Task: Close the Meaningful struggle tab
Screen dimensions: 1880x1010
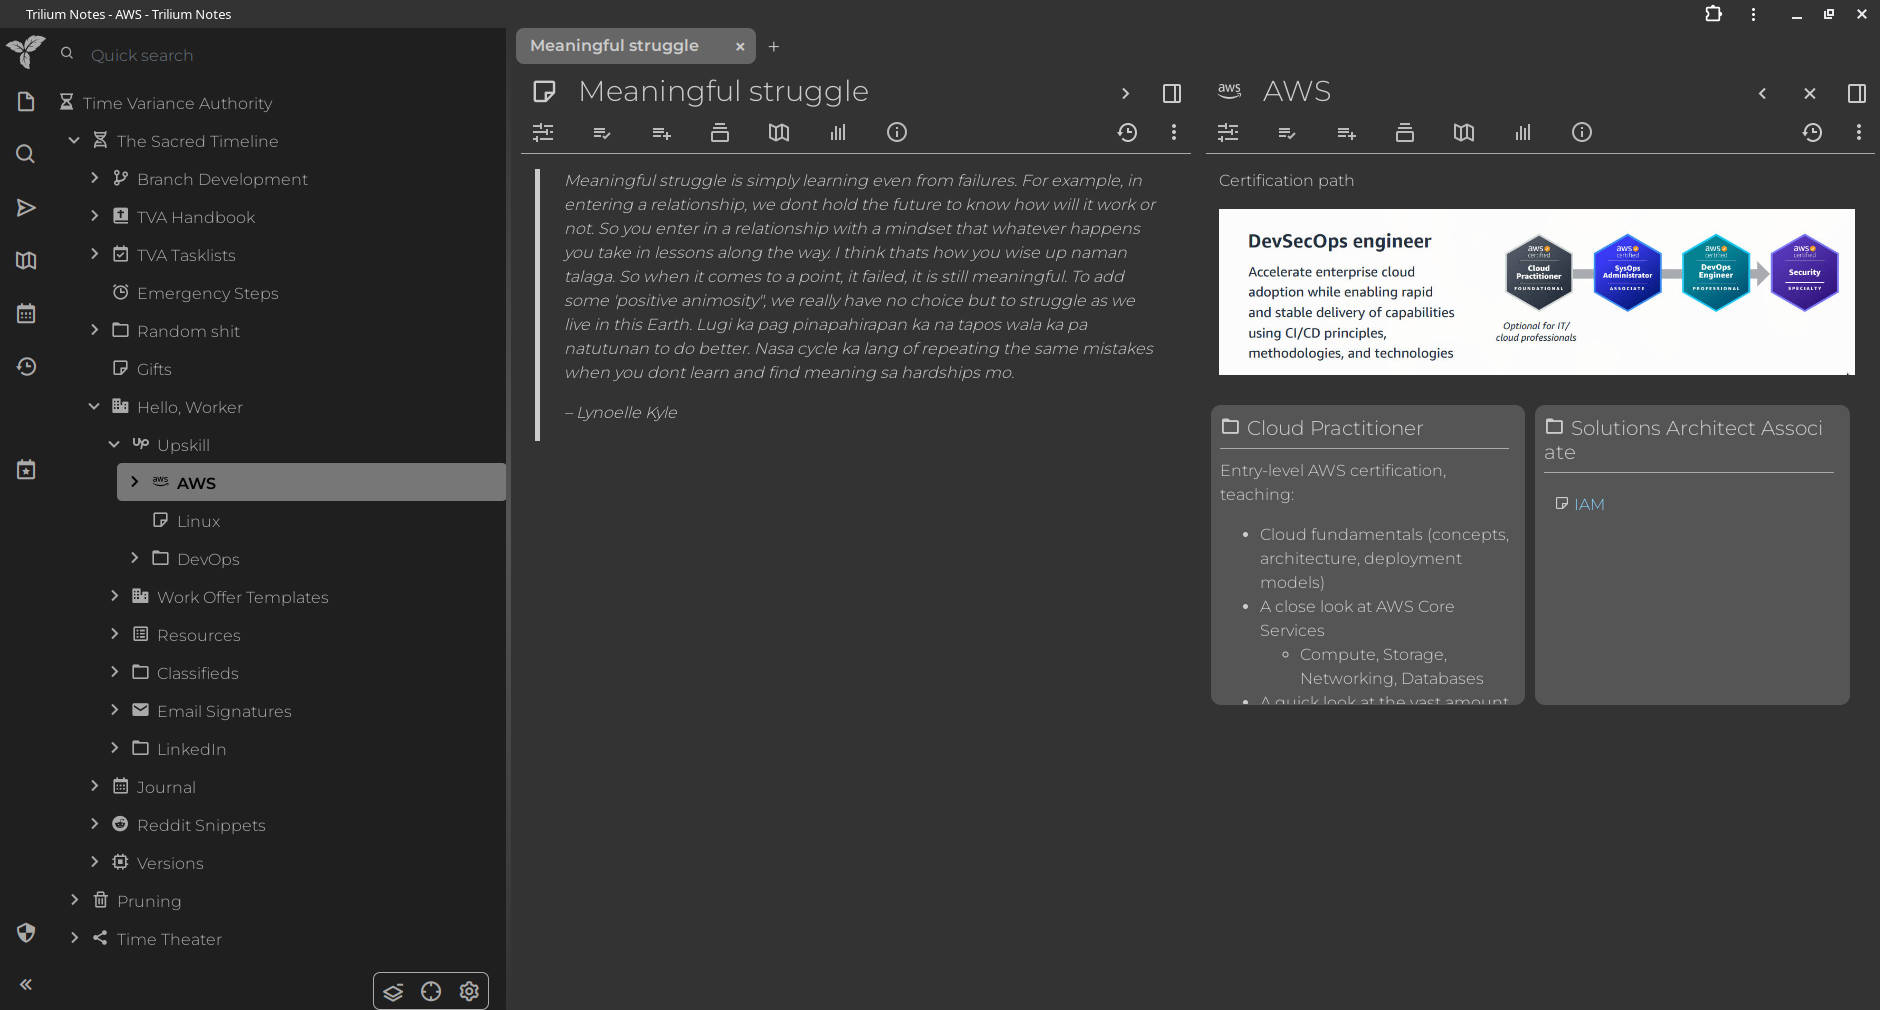Action: (x=740, y=46)
